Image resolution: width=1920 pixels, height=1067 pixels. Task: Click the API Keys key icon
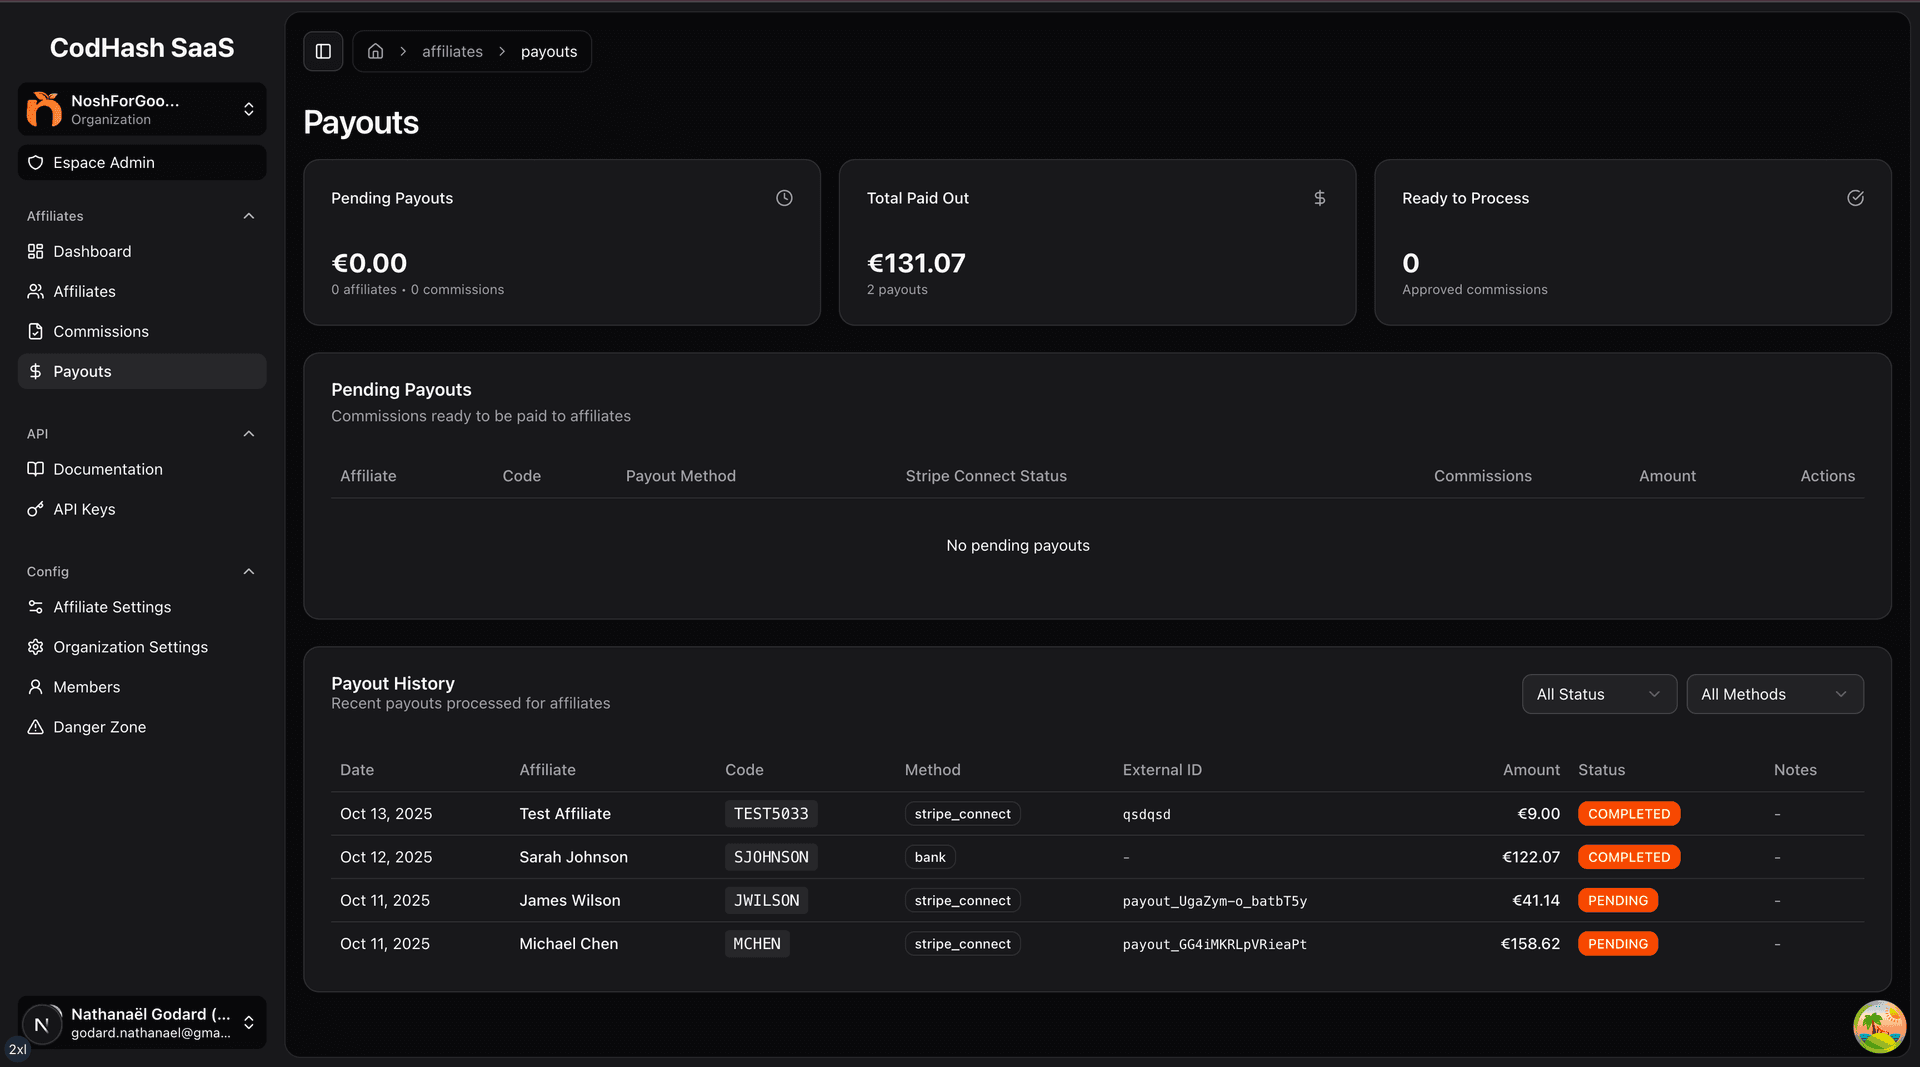(x=35, y=509)
